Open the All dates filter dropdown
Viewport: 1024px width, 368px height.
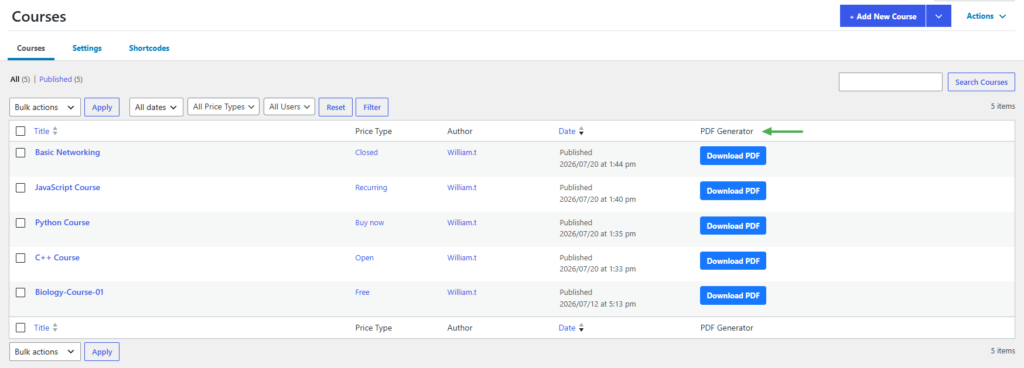click(x=156, y=107)
